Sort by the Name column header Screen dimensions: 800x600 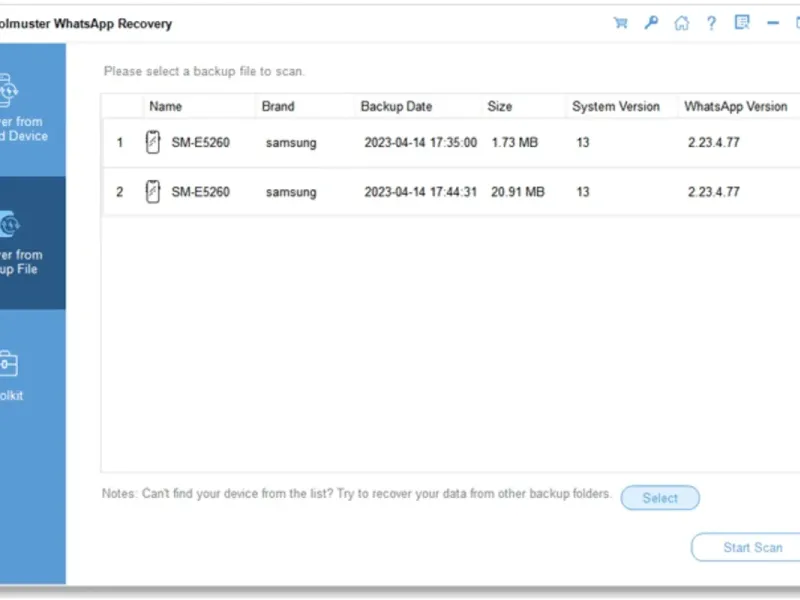click(x=165, y=106)
